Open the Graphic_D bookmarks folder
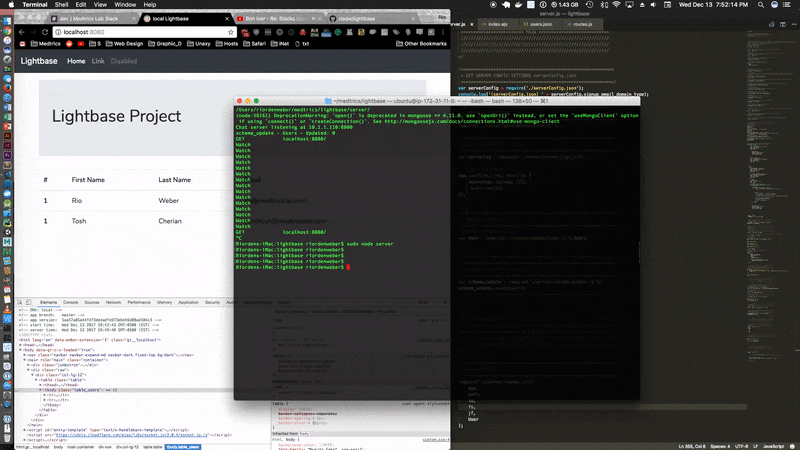This screenshot has width=800, height=450. 165,44
